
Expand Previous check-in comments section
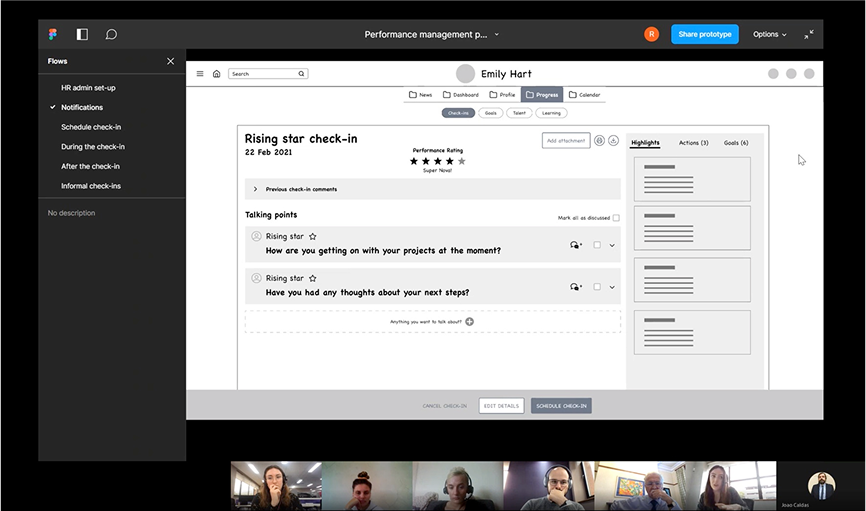[x=256, y=189]
